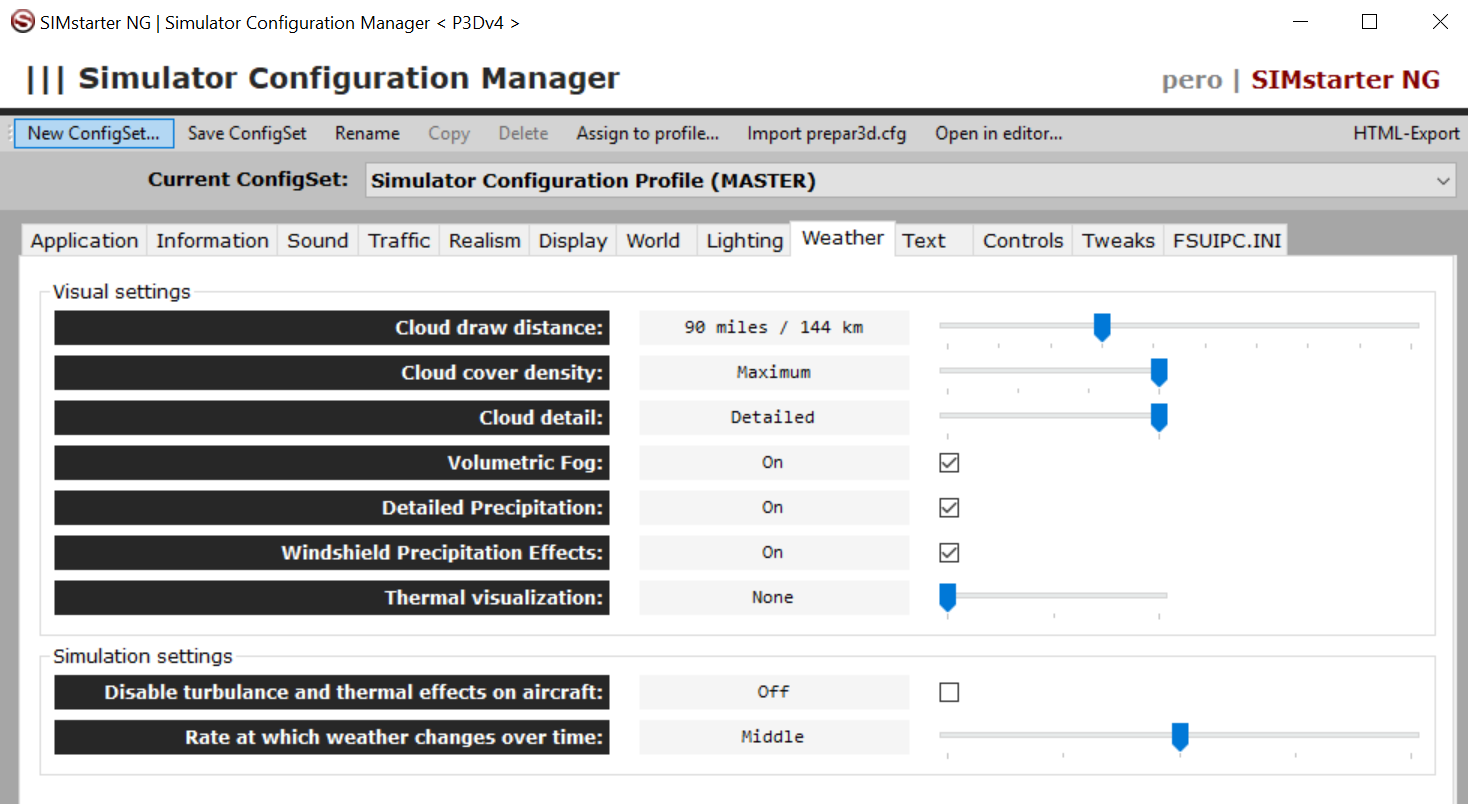Uncheck Detailed Precipitation checkbox
The image size is (1468, 804).
[x=949, y=507]
